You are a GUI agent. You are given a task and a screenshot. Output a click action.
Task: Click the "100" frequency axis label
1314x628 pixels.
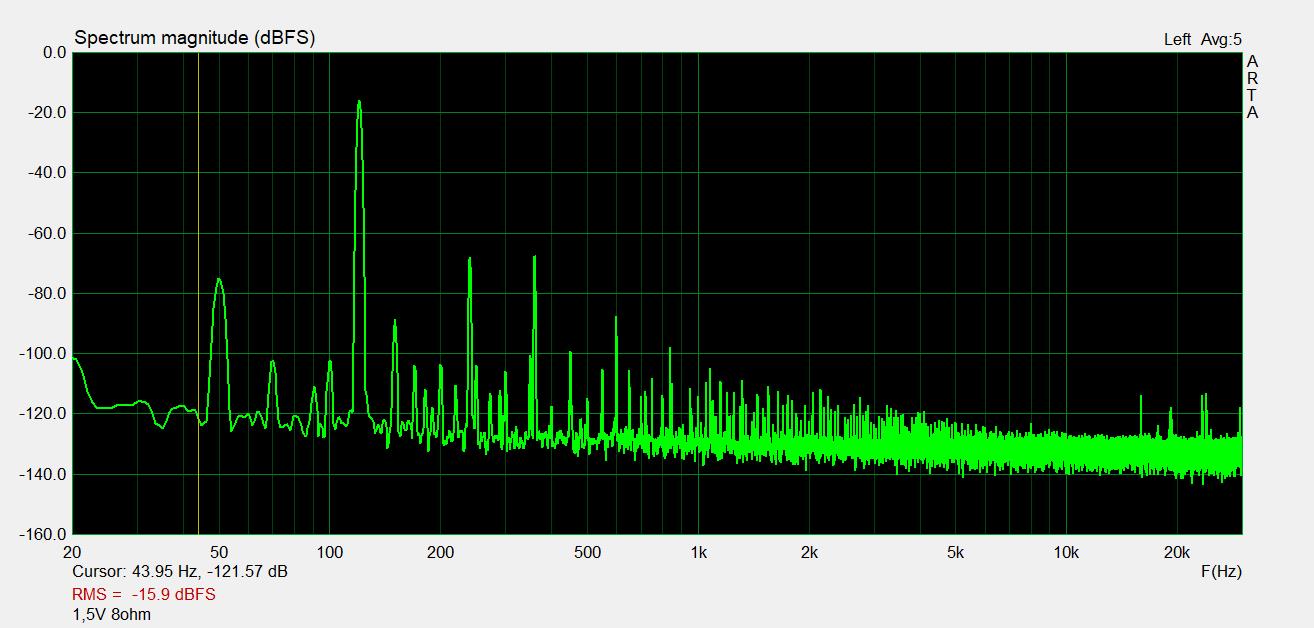point(330,552)
